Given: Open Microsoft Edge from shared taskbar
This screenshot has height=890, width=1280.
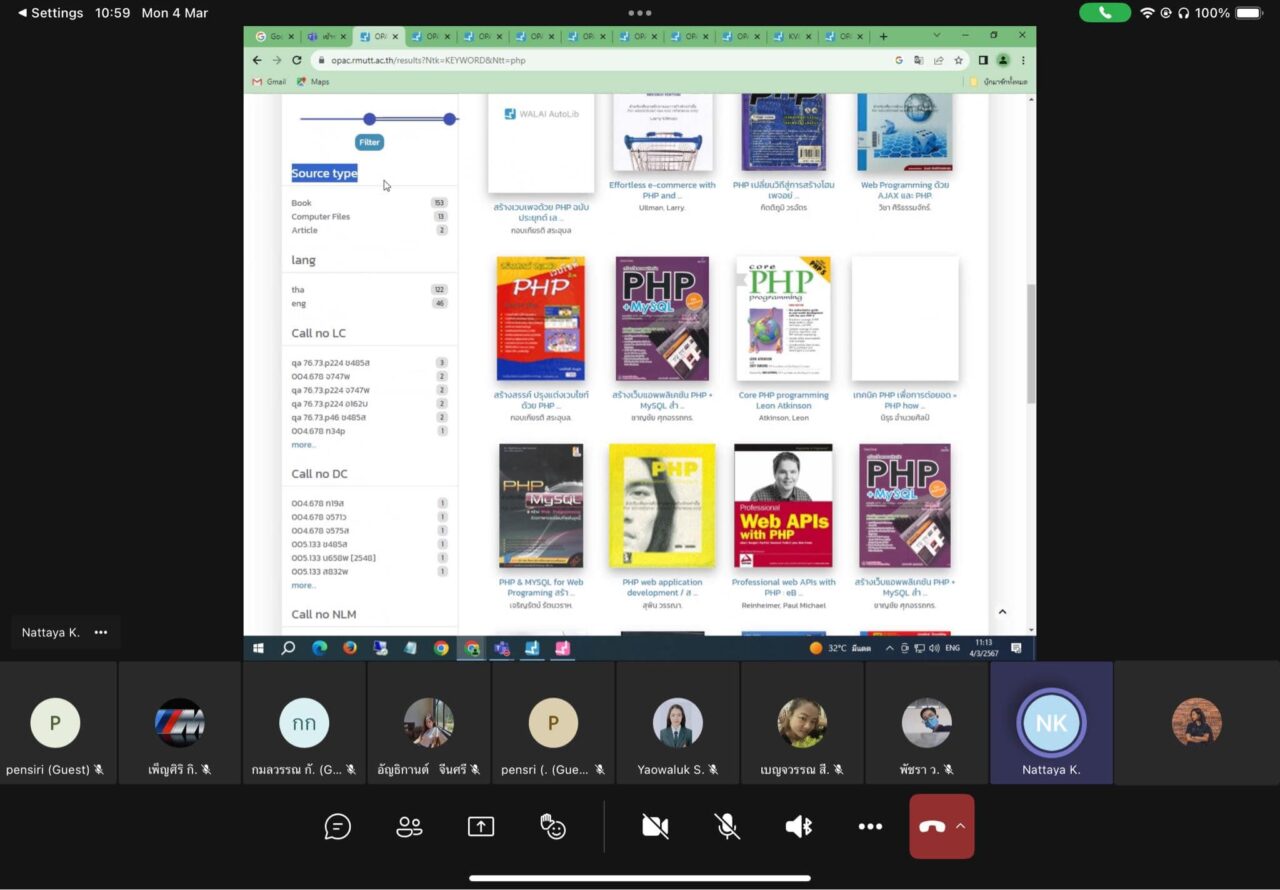Looking at the screenshot, I should point(319,648).
